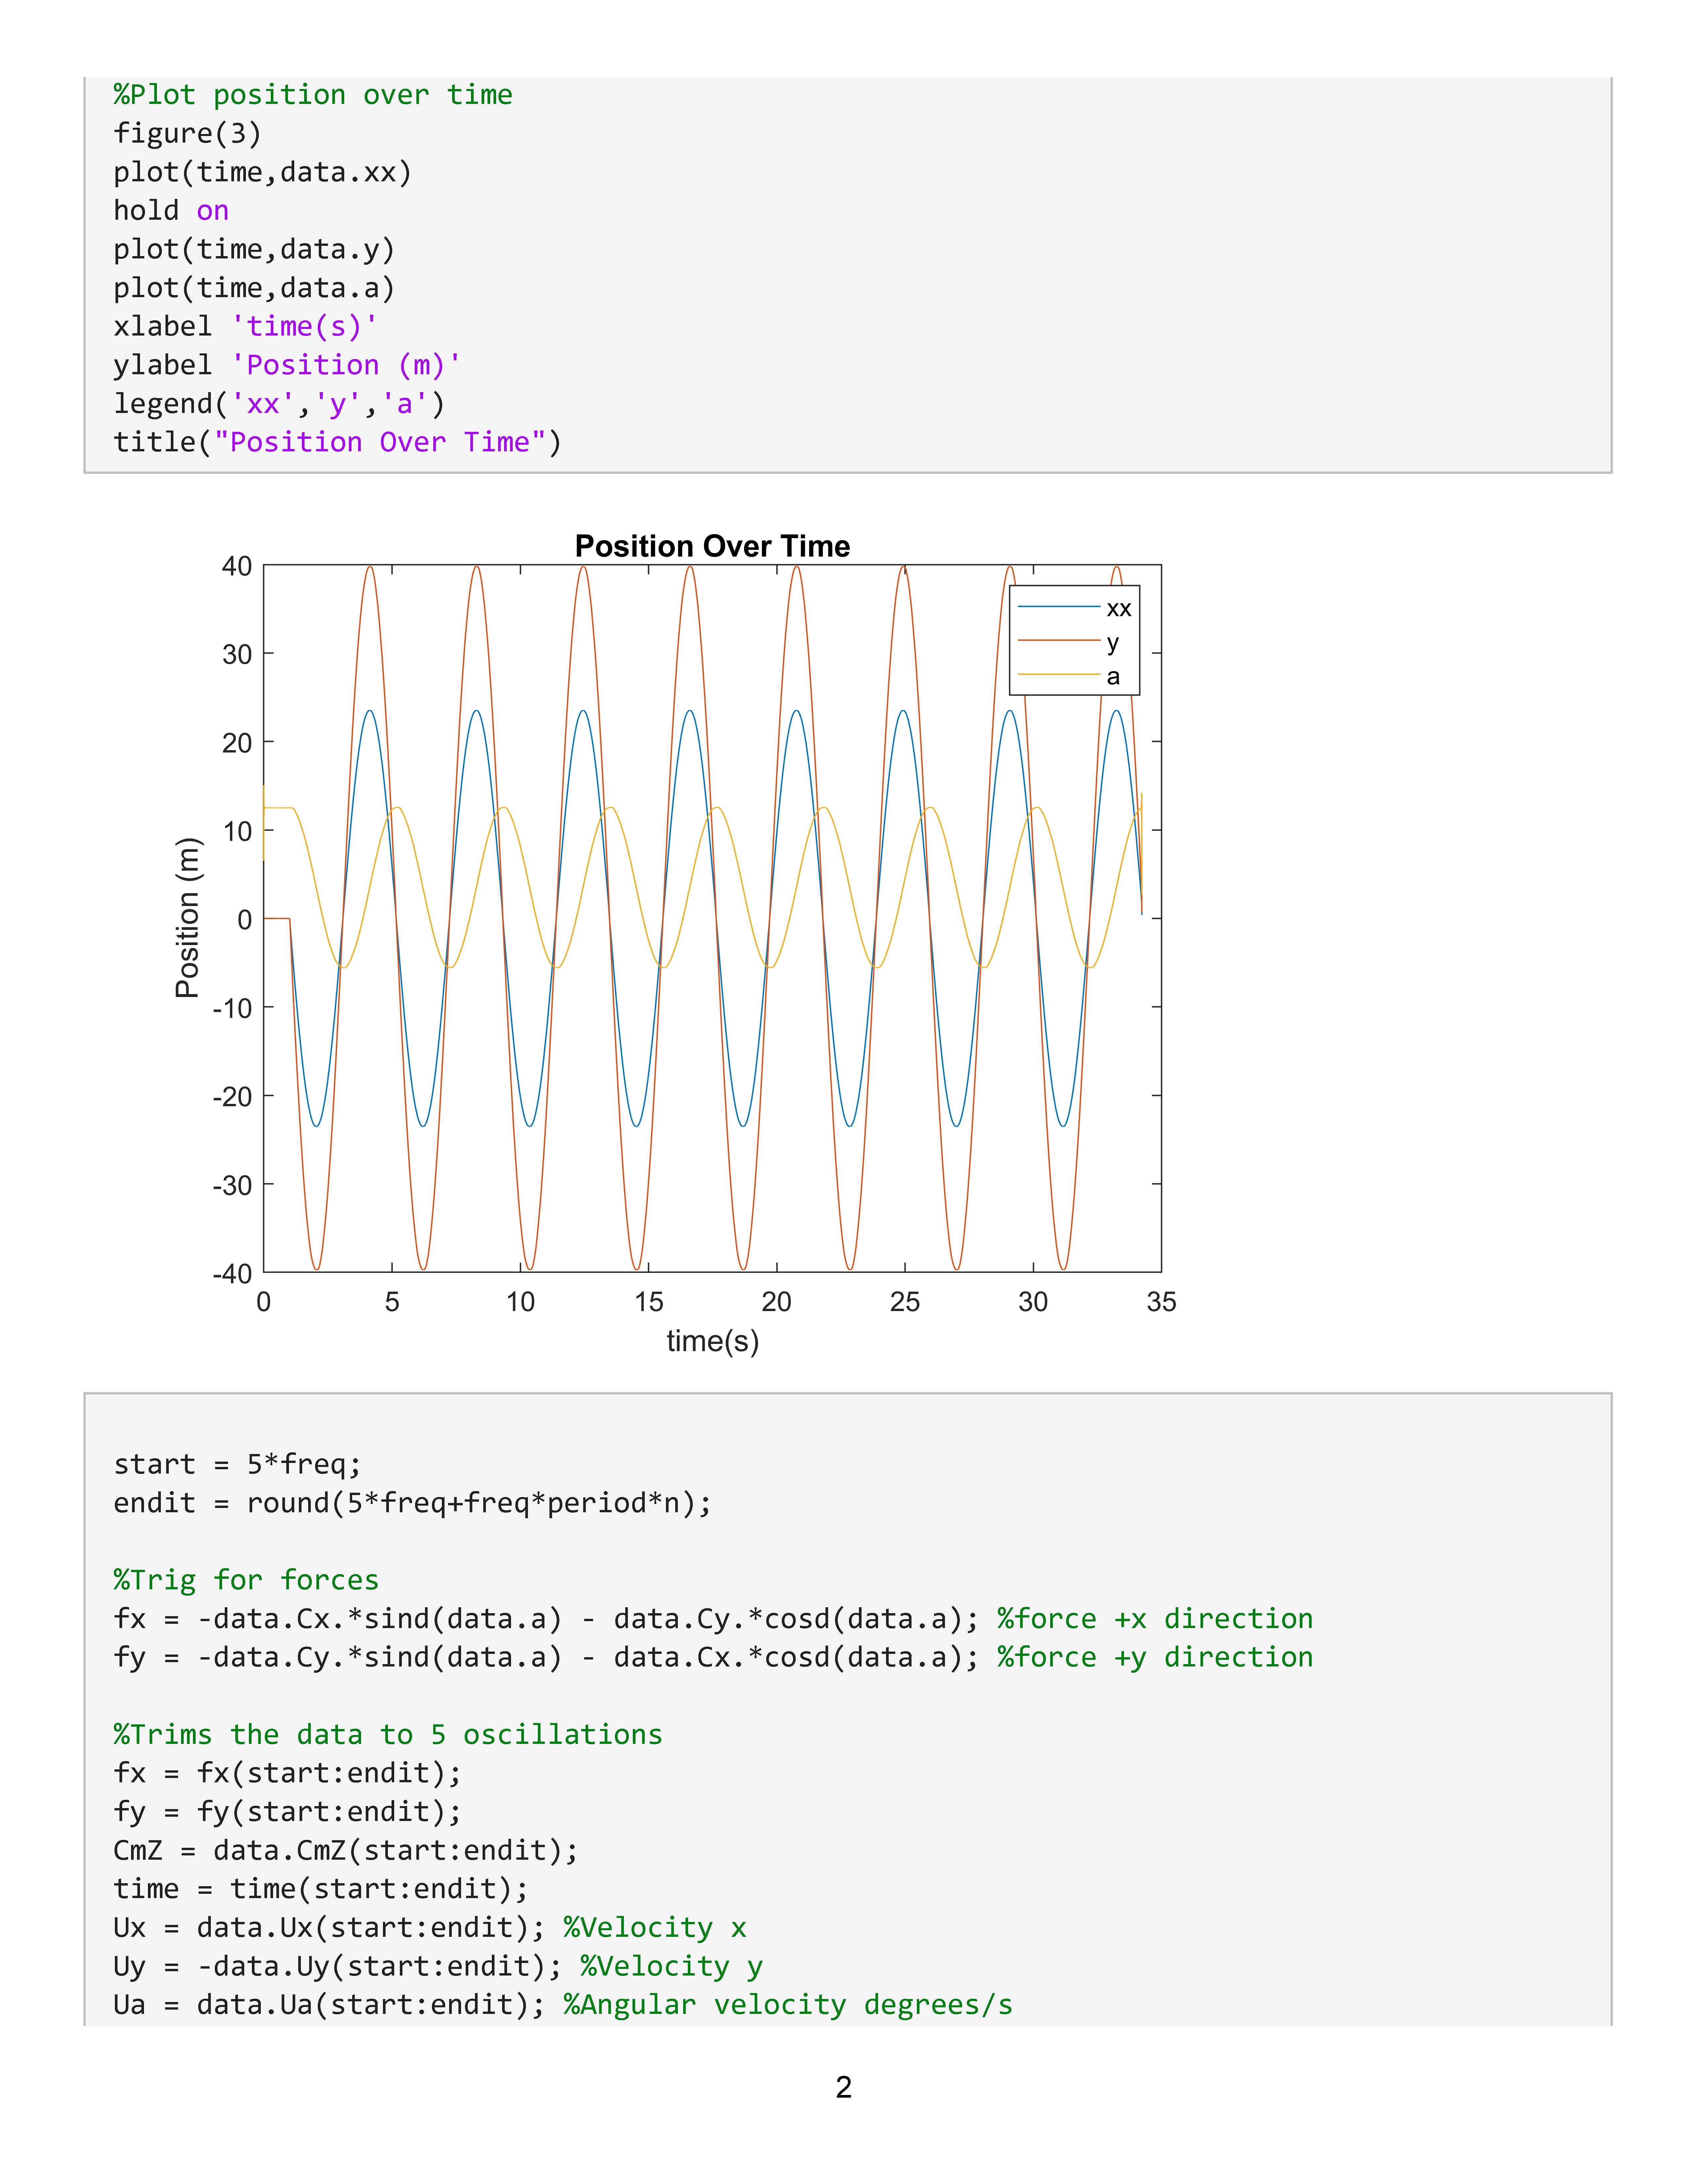Select the comment '%Trims the data to 5 oscillations'
1688x2184 pixels.
click(388, 1735)
